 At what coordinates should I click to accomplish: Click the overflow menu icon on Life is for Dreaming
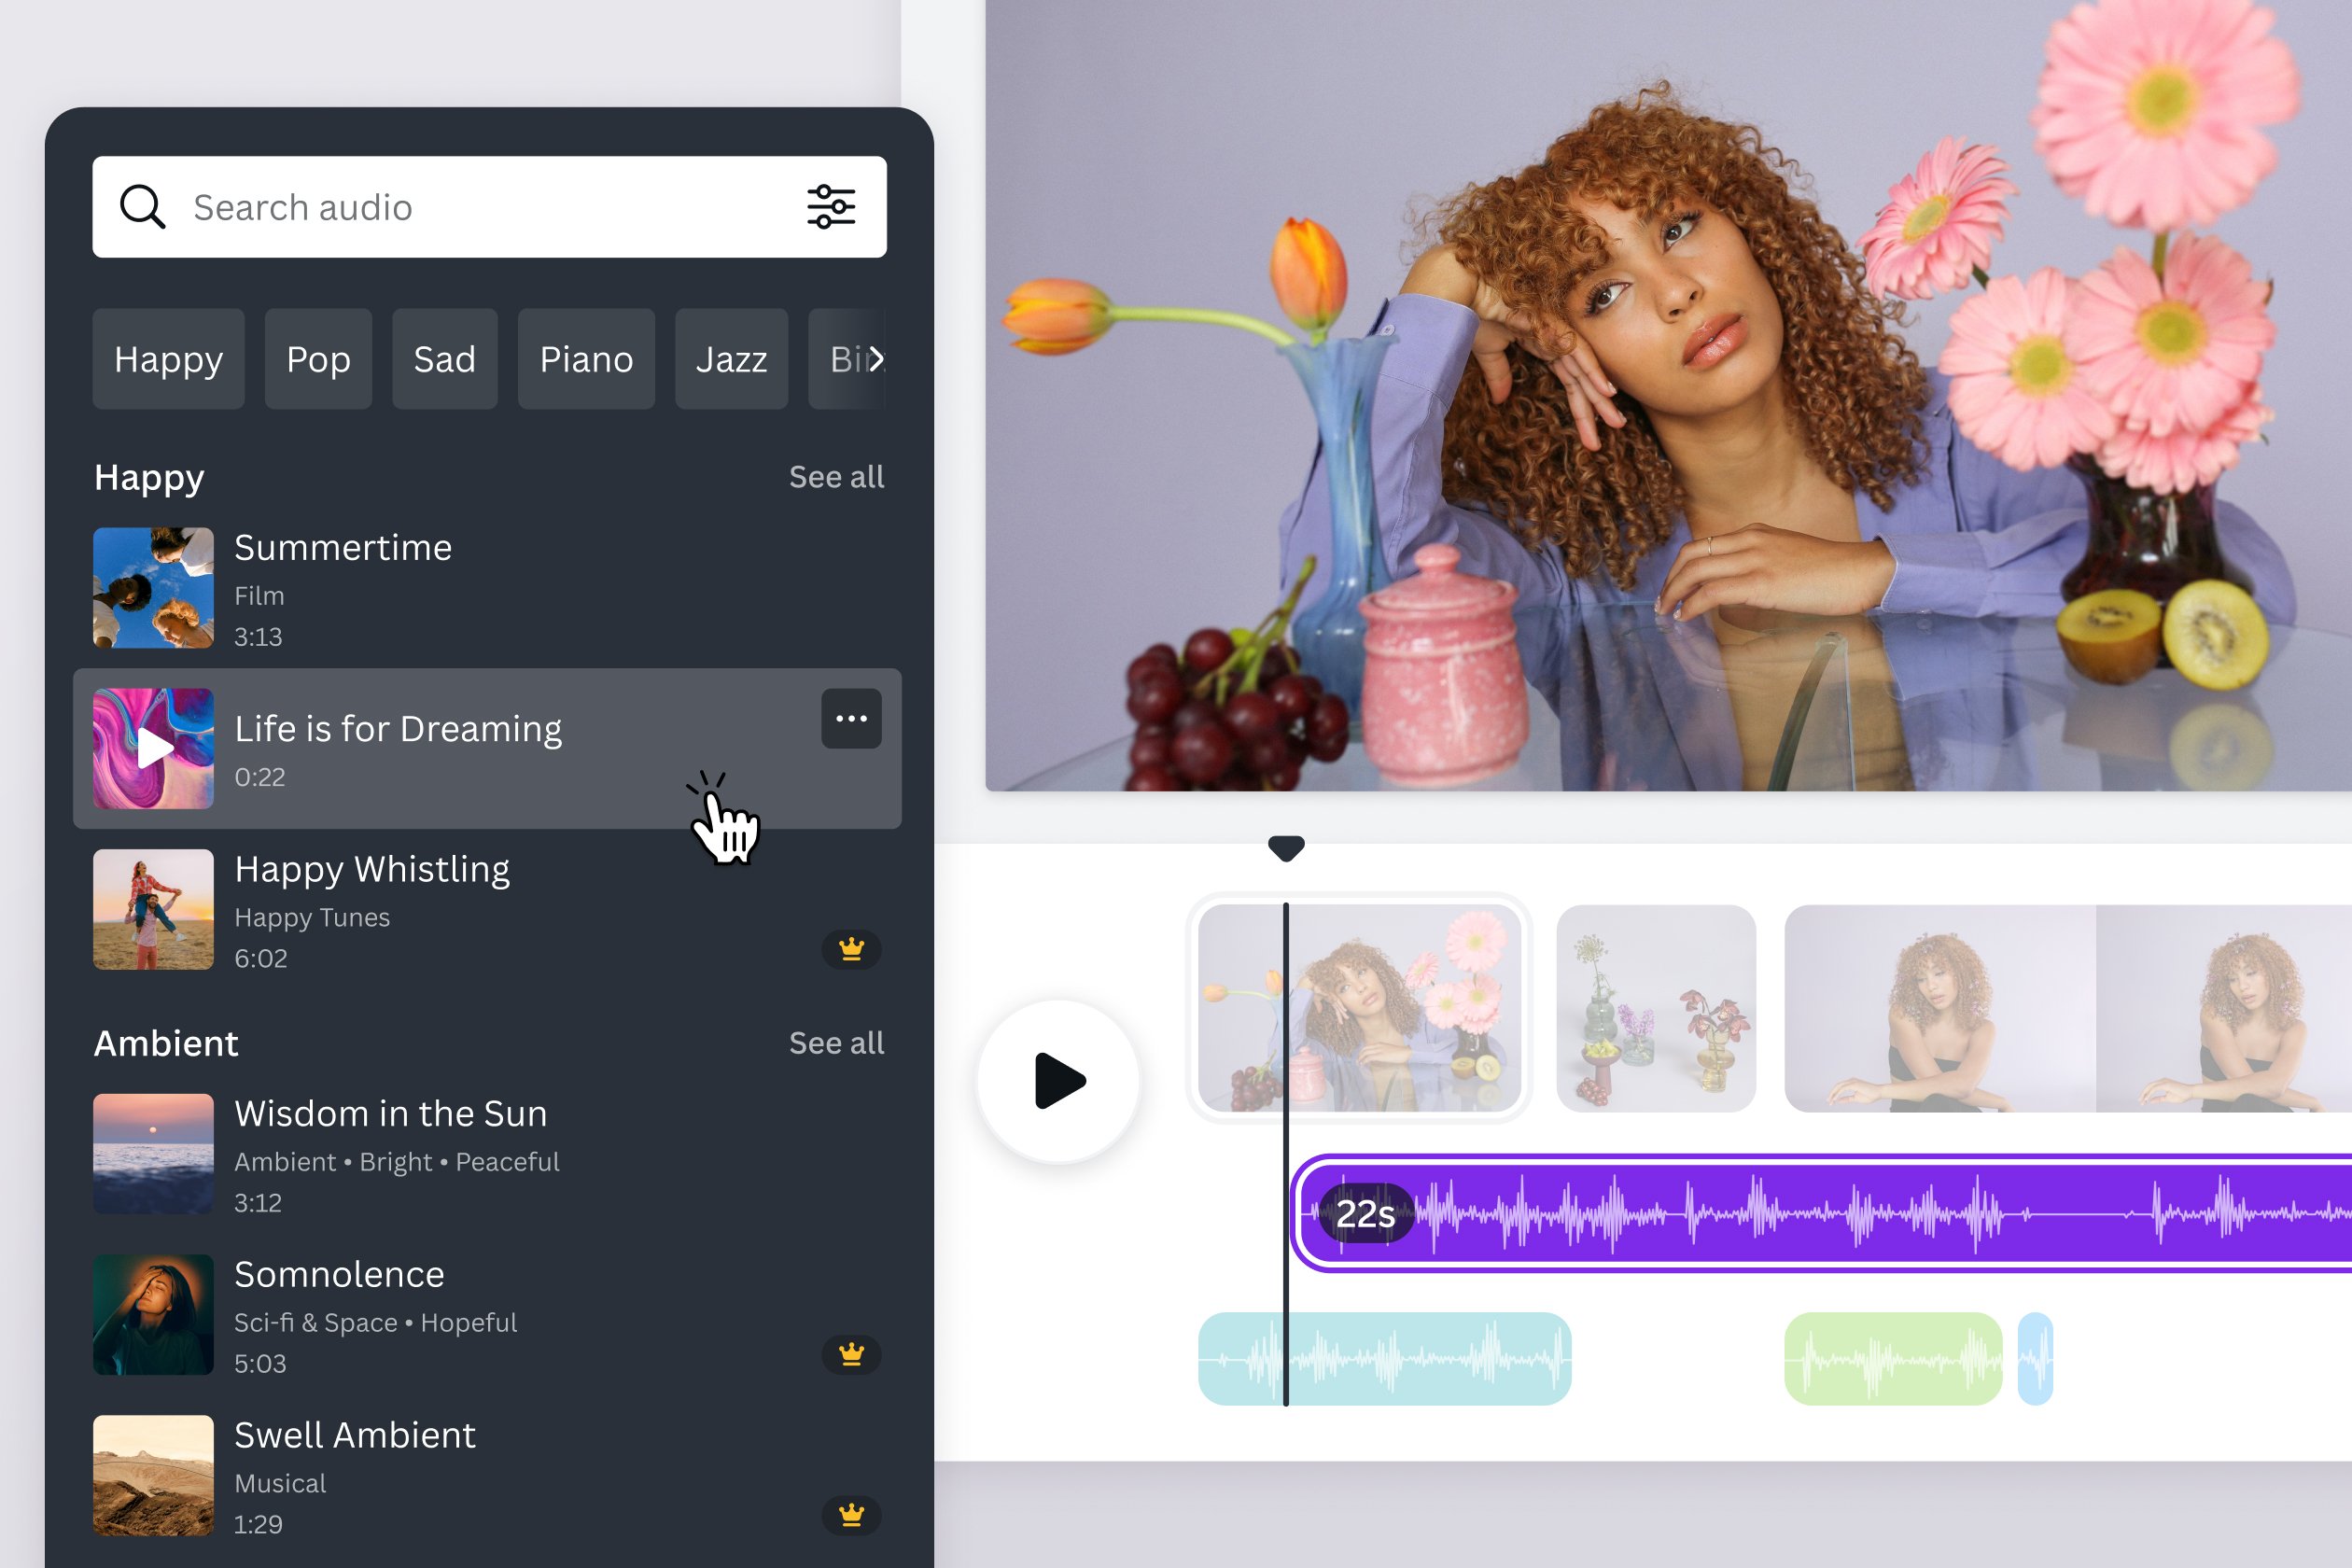850,720
